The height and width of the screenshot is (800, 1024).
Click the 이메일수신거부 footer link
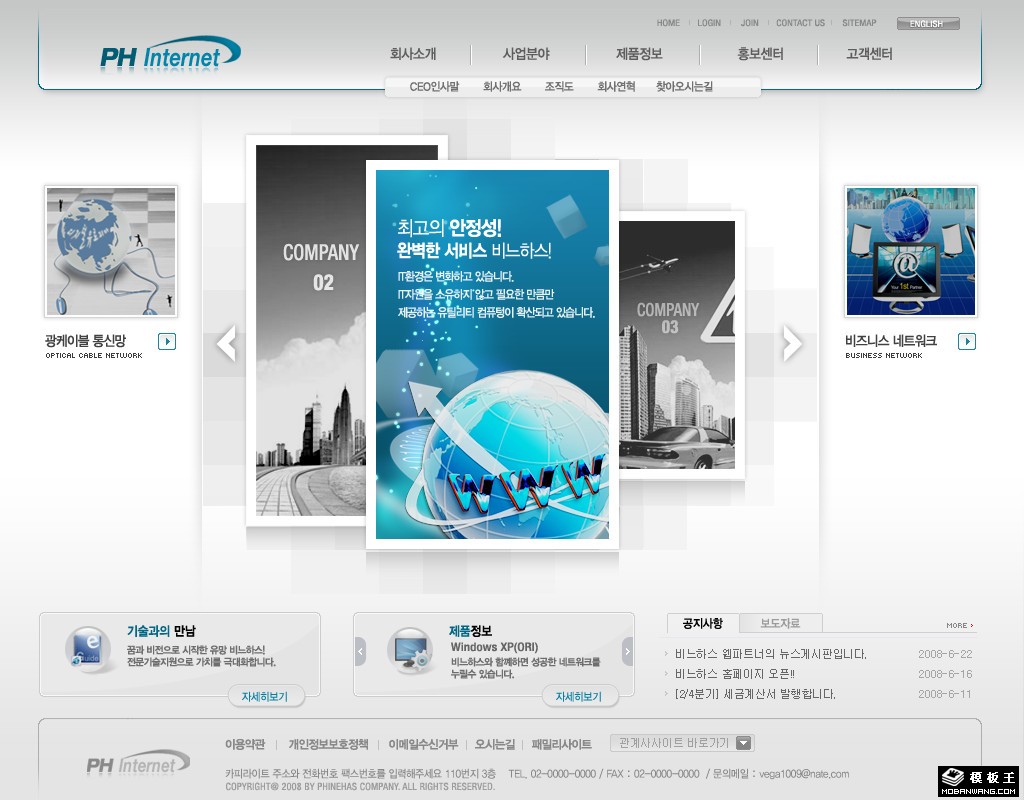pos(423,744)
